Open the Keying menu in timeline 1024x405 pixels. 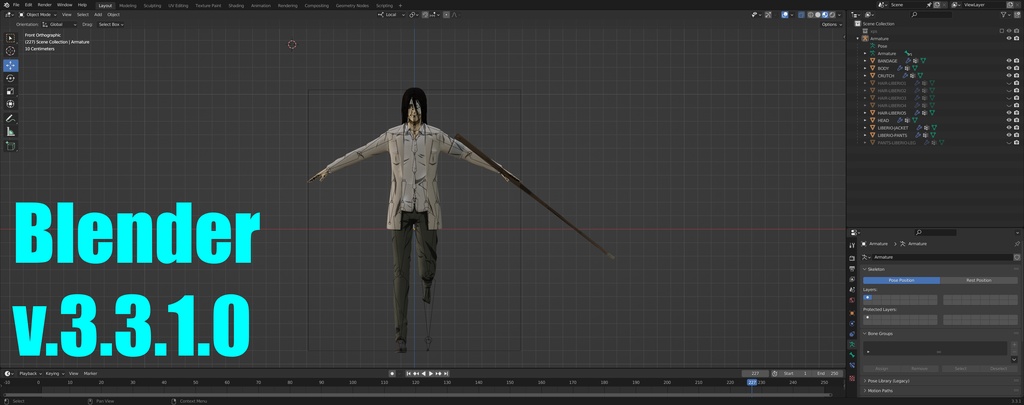54,374
